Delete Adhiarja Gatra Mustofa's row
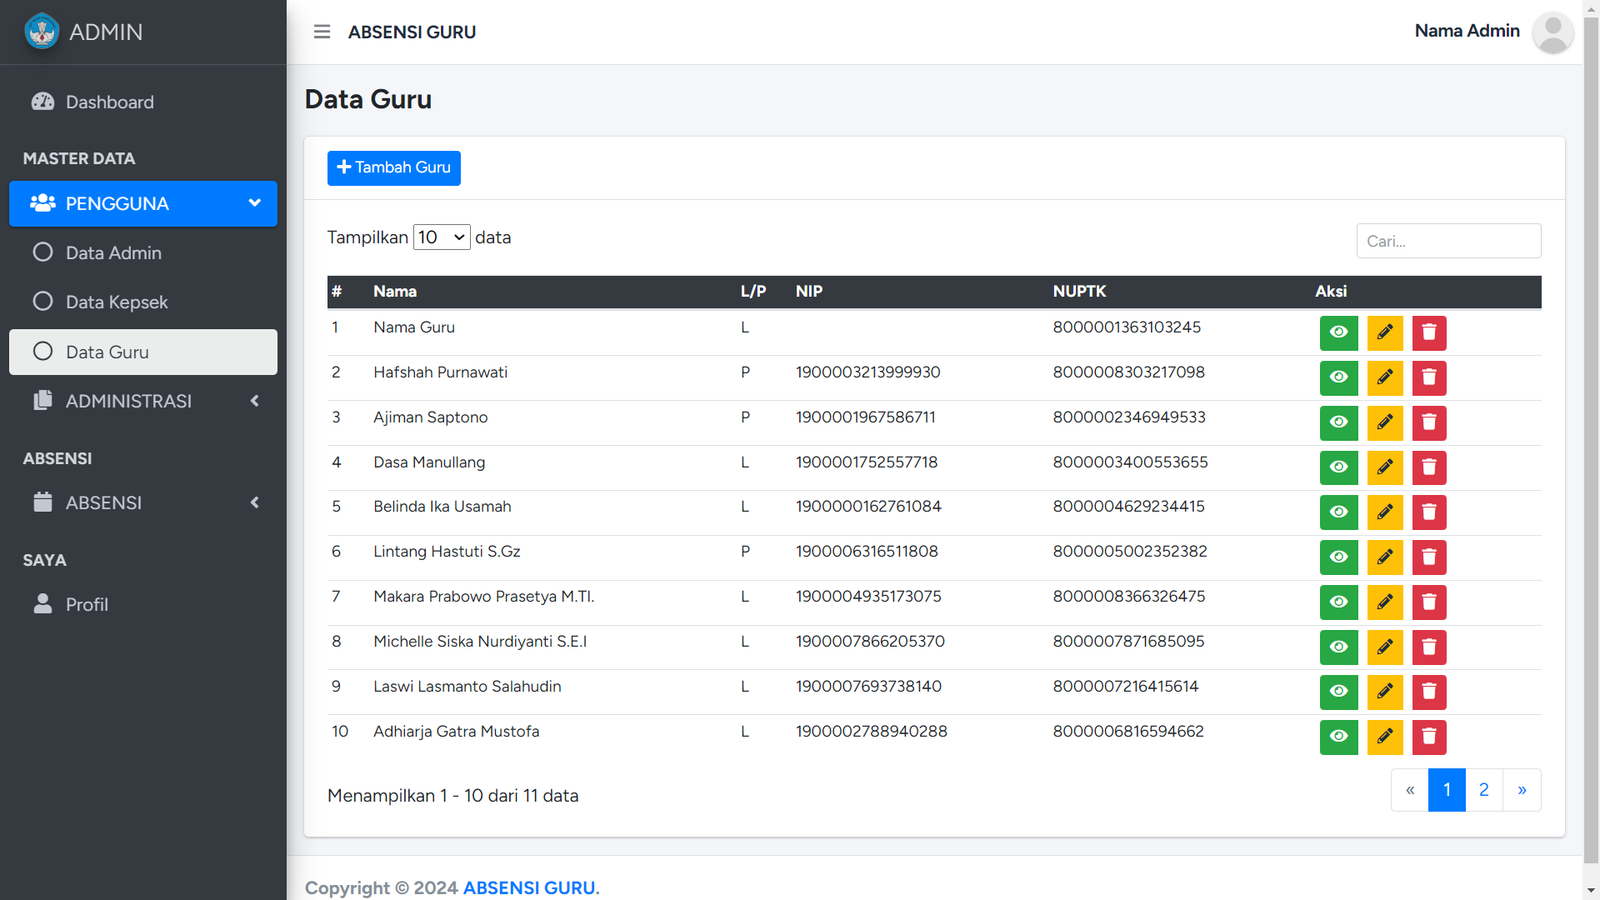The height and width of the screenshot is (900, 1600). (x=1429, y=737)
